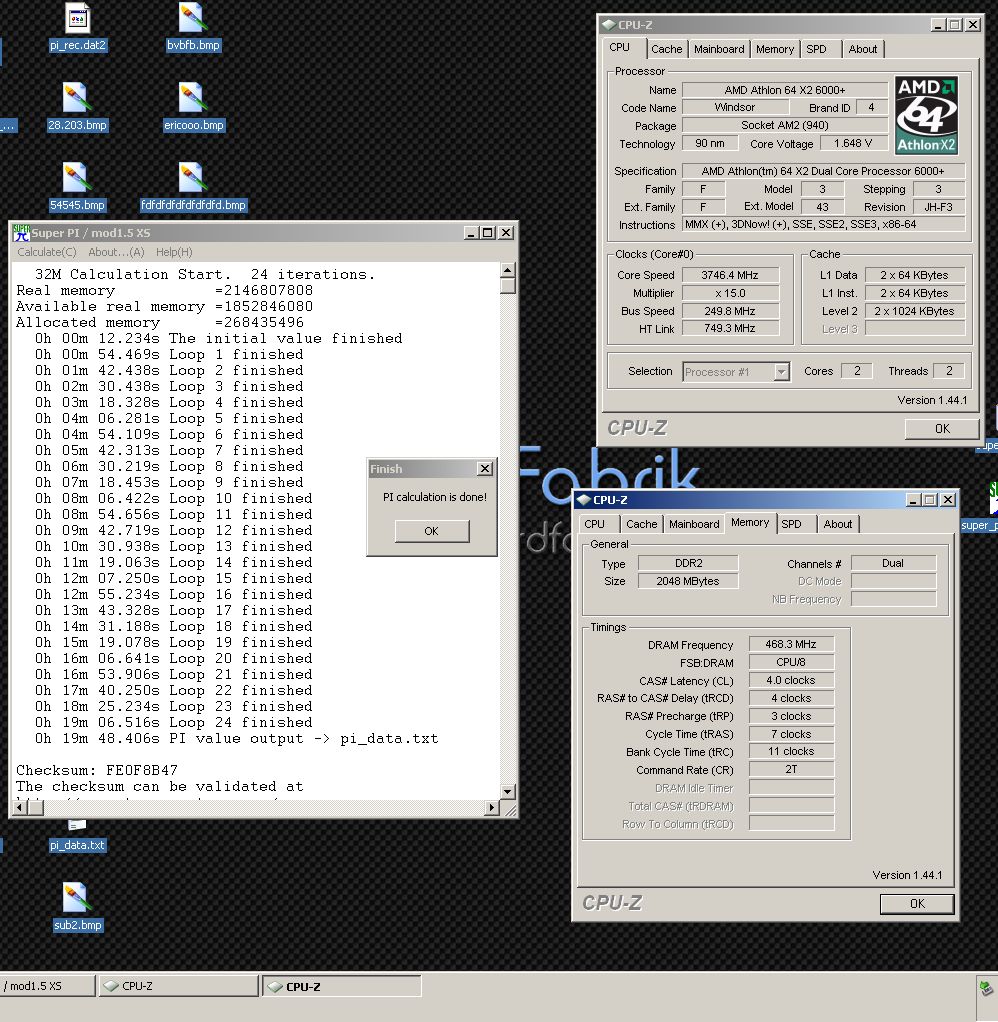Image resolution: width=998 pixels, height=1022 pixels.
Task: Click the Super PI horizontal scroll thumb
Action: 36,808
